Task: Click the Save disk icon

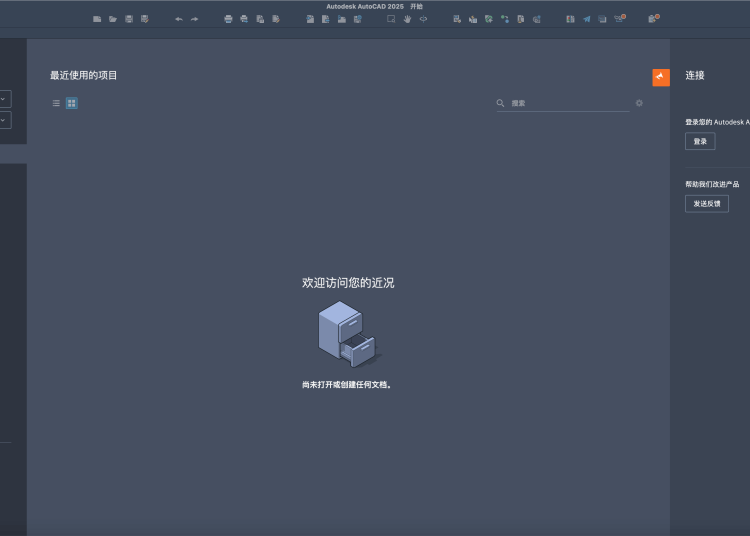Action: (x=129, y=19)
